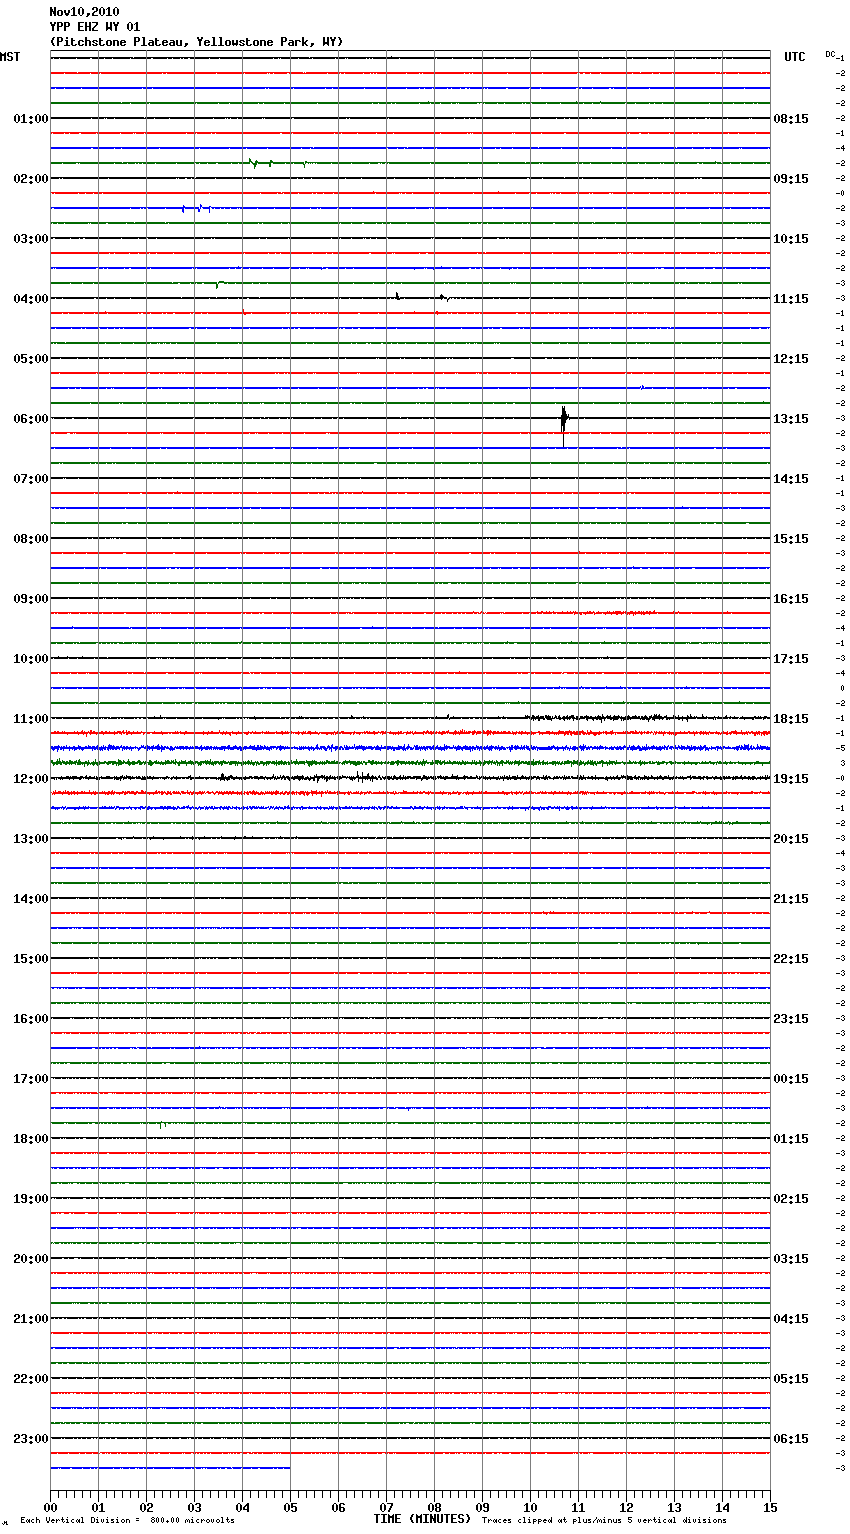Select the 12:00 MST time label
Image resolution: width=850 pixels, height=1534 pixels.
point(30,779)
